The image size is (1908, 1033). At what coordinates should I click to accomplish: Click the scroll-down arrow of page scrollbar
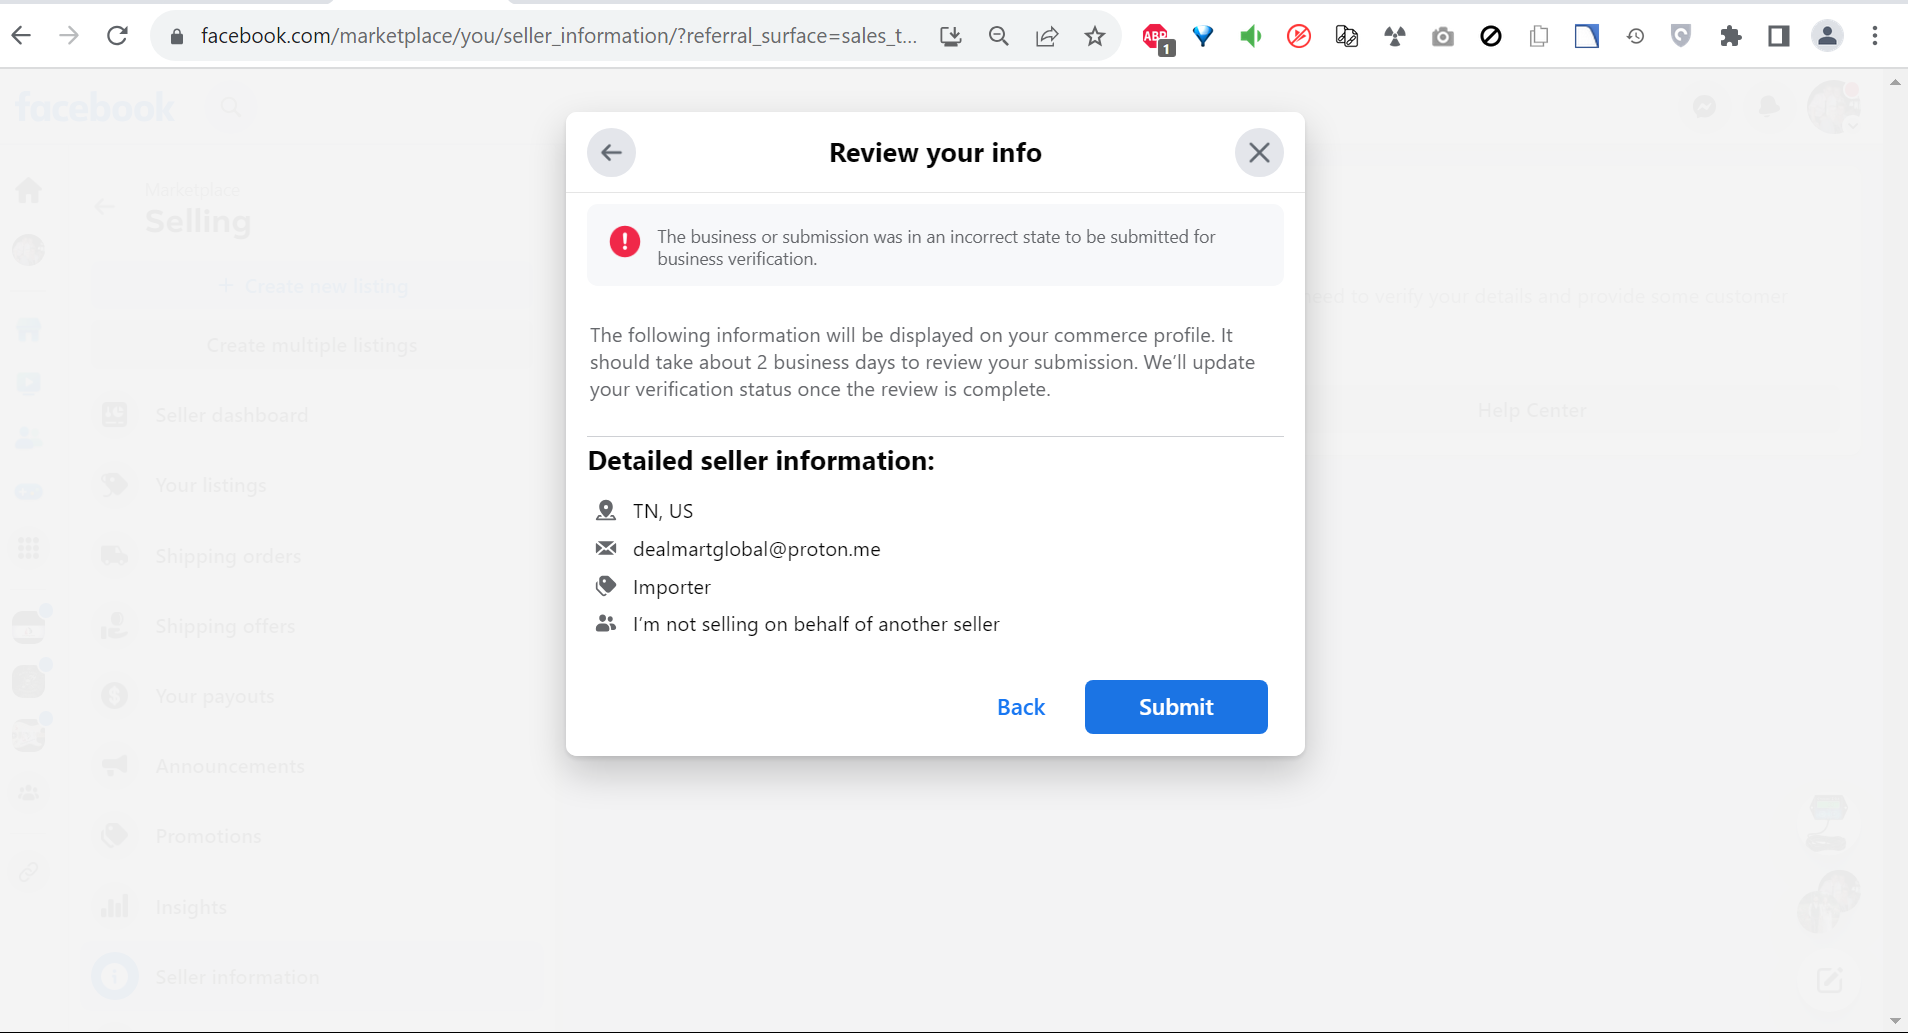pos(1895,1021)
